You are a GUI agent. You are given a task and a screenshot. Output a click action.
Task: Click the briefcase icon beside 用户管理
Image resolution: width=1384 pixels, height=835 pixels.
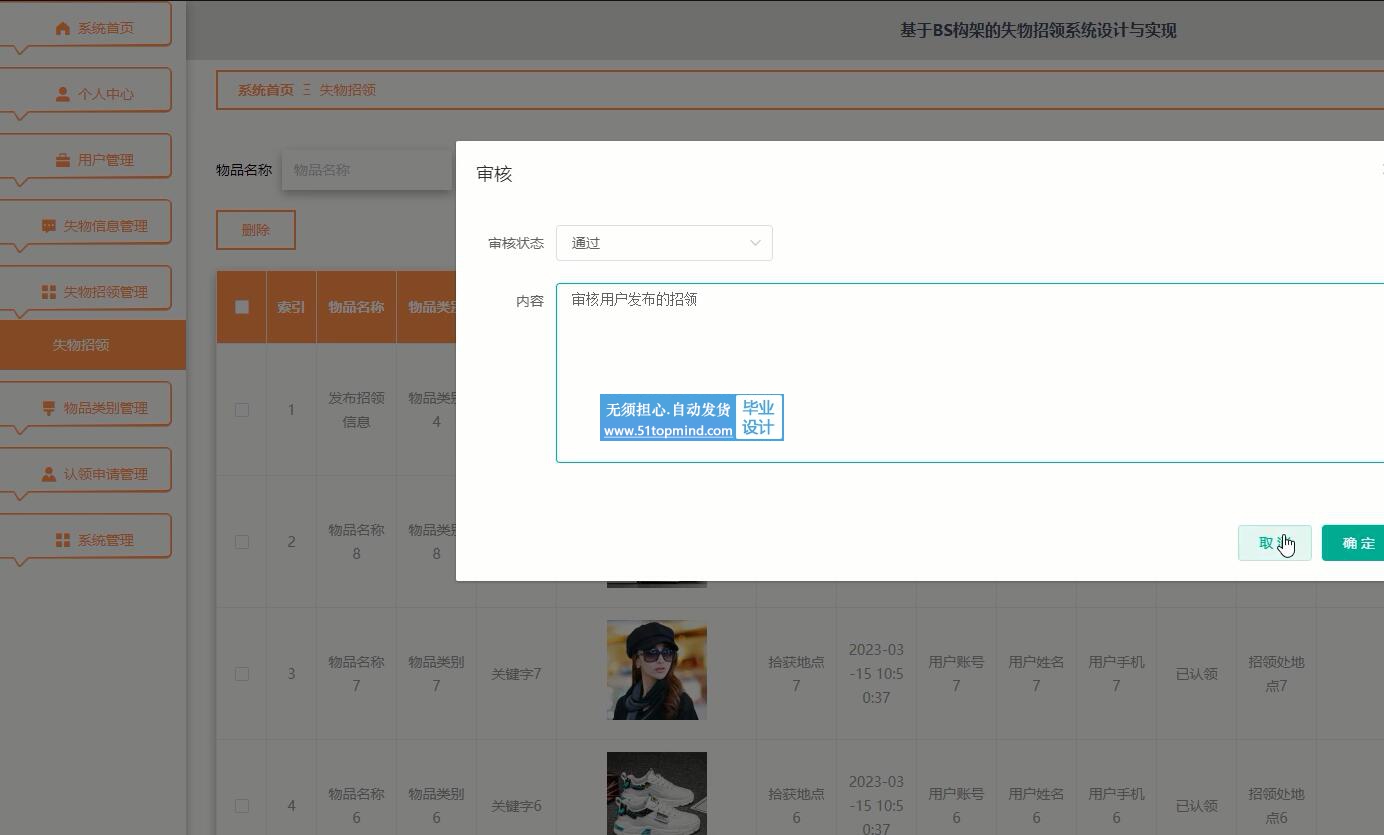click(63, 160)
